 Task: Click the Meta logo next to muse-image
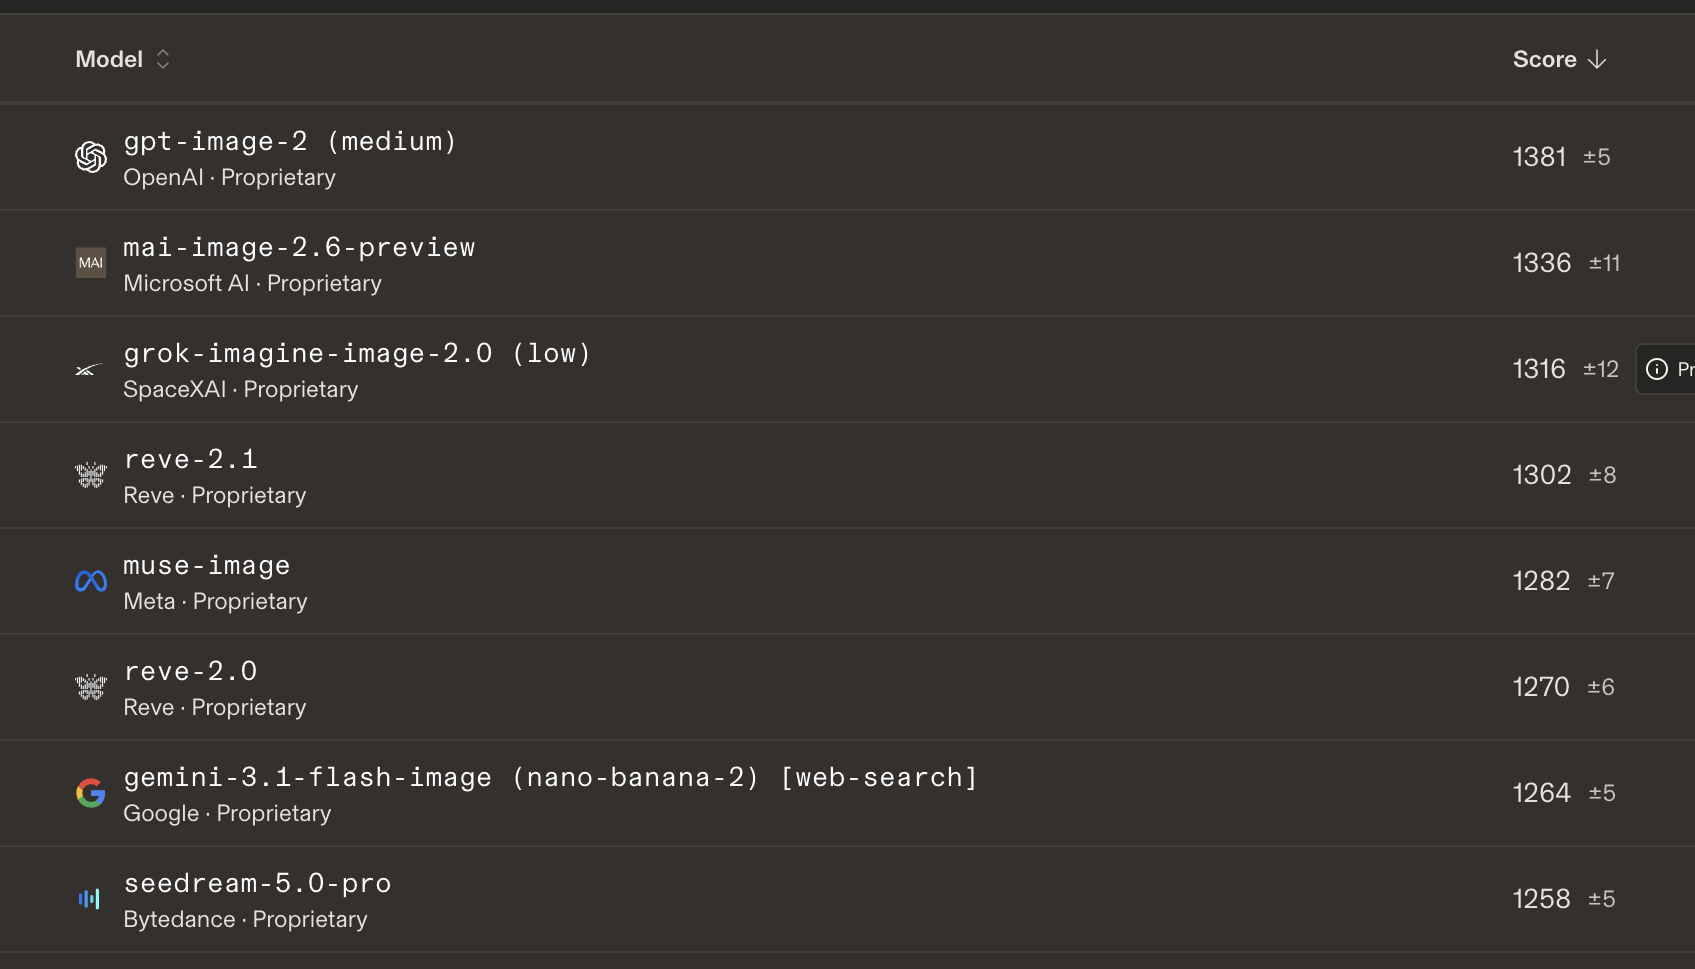[91, 581]
